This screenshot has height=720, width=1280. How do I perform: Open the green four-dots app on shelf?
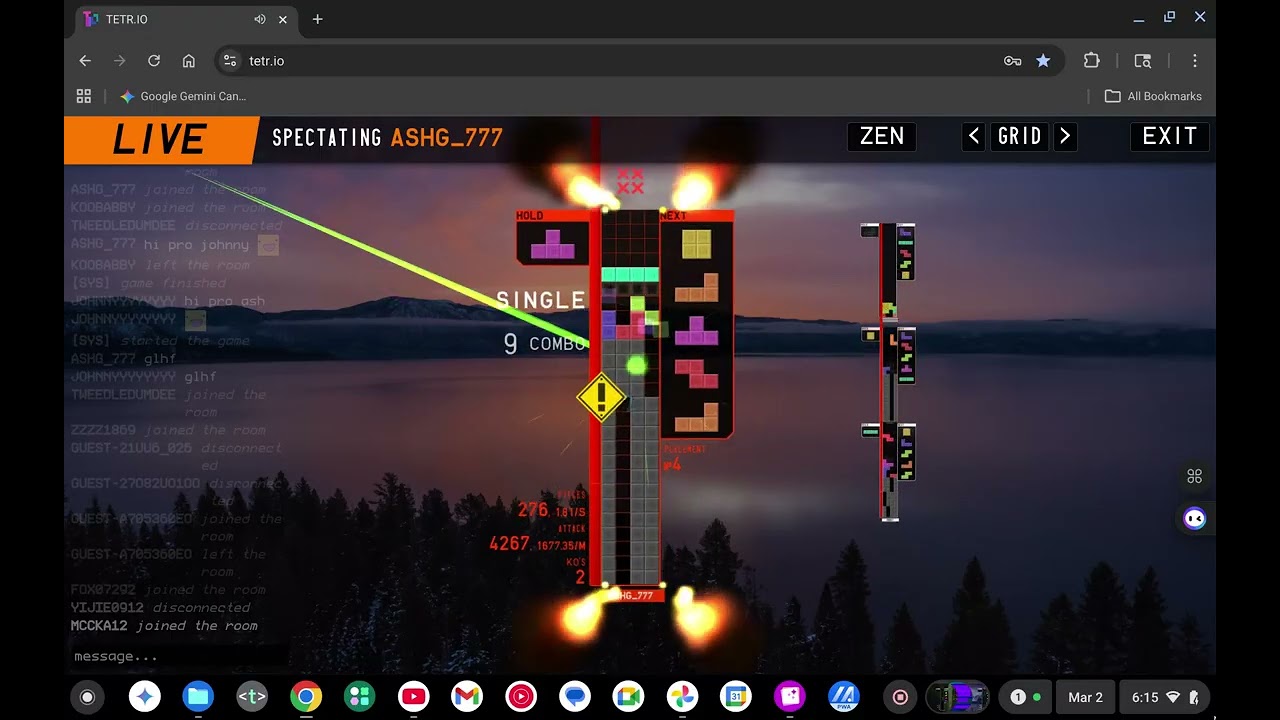click(x=359, y=697)
